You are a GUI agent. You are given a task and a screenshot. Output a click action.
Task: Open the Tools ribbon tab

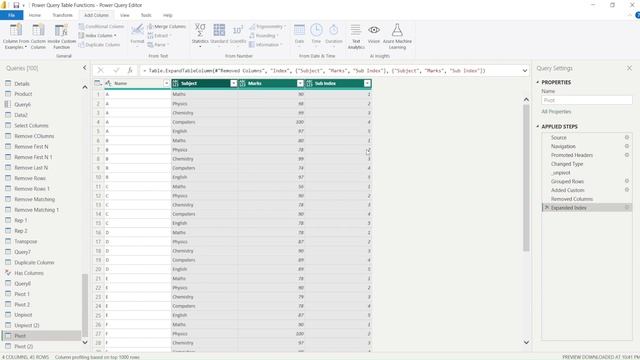[146, 15]
